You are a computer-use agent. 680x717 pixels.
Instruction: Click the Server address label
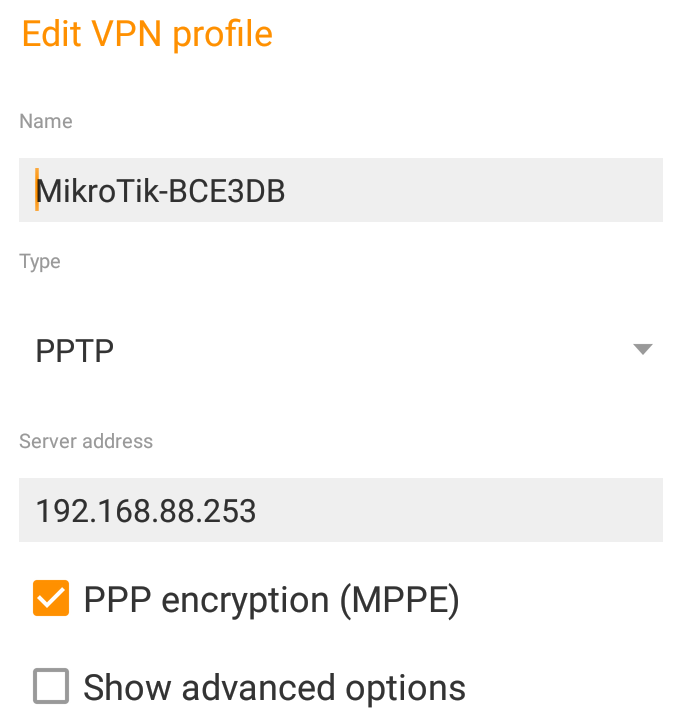pyautogui.click(x=86, y=441)
